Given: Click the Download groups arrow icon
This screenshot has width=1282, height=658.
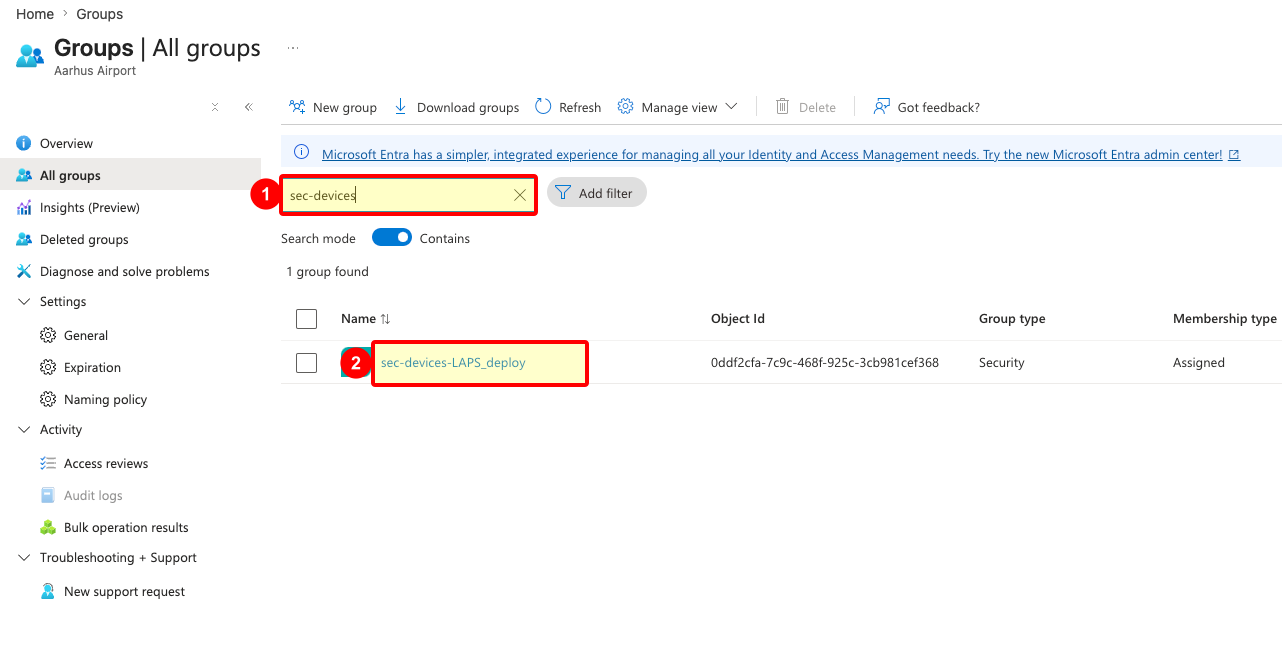Looking at the screenshot, I should (401, 107).
